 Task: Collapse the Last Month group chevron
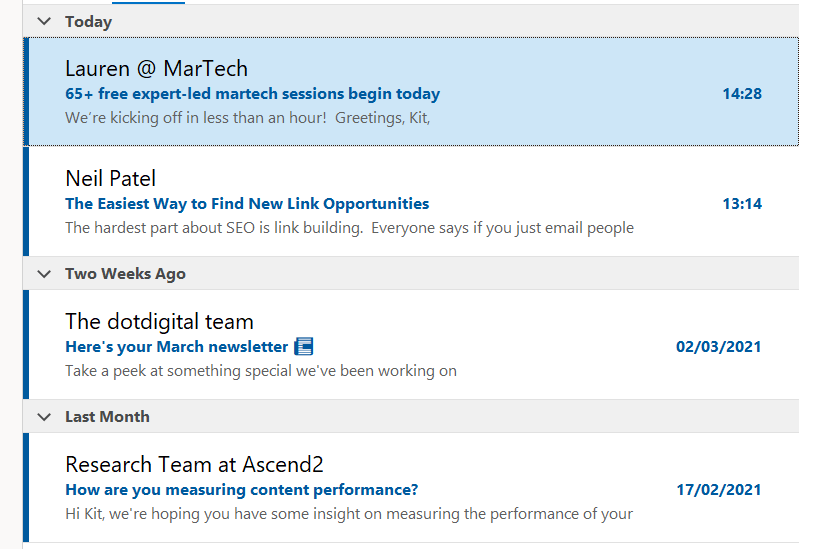pyautogui.click(x=44, y=416)
